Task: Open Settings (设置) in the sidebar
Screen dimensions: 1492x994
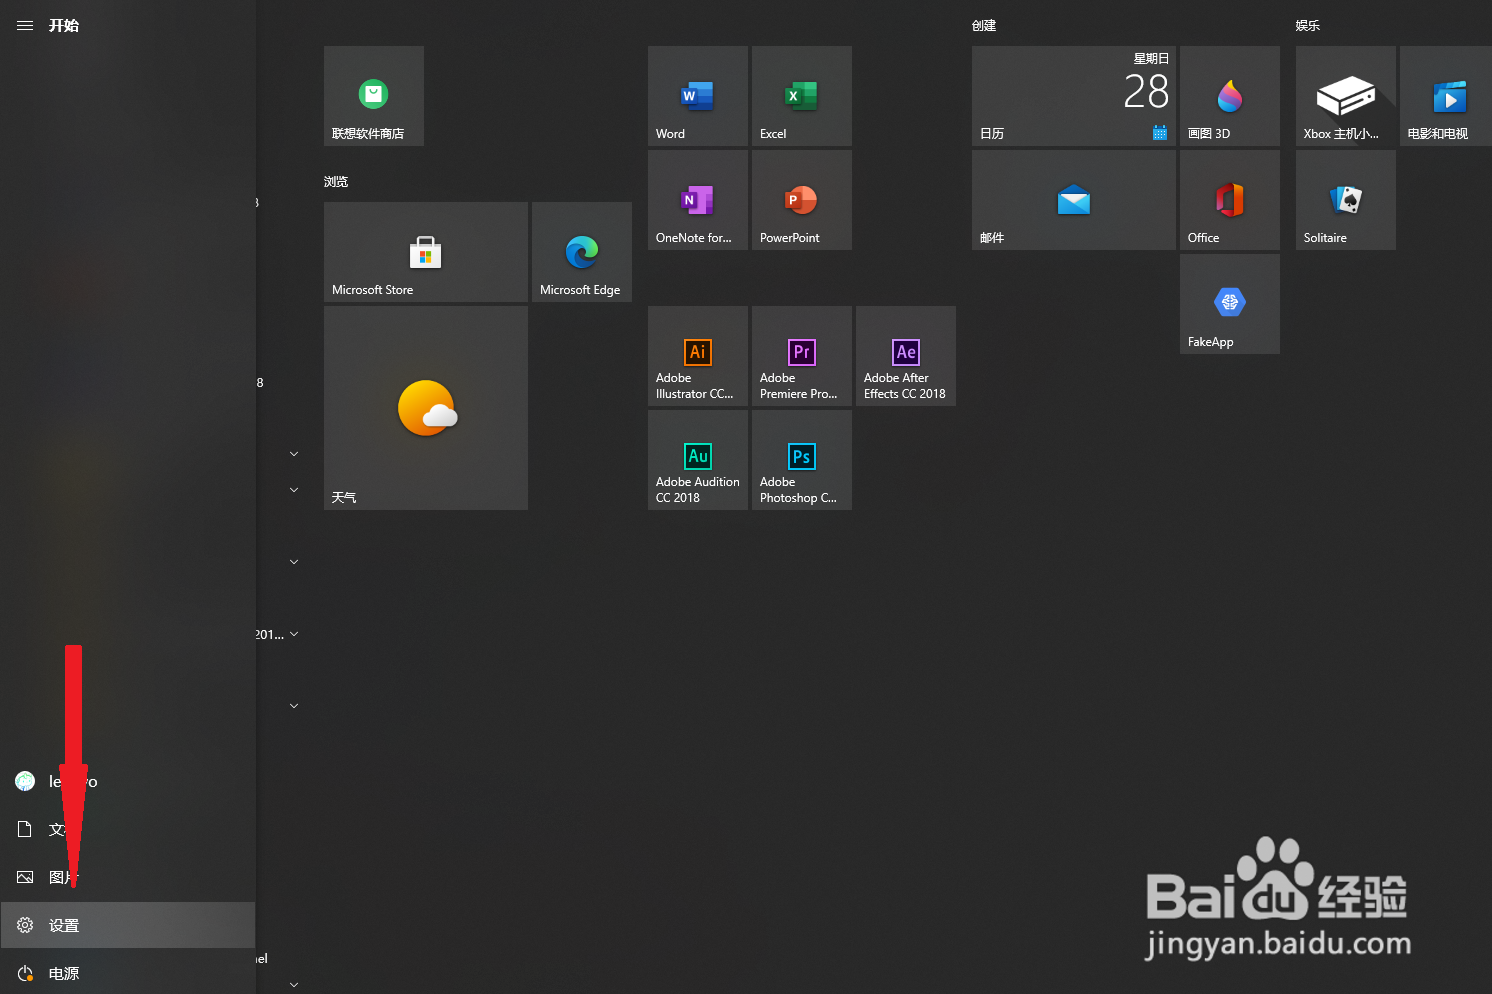Action: click(128, 925)
